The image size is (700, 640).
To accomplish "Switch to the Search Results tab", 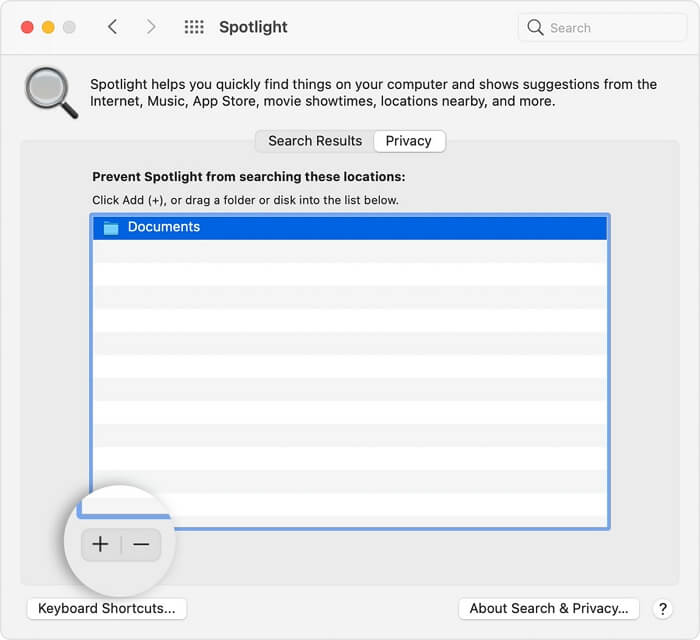I will tap(315, 141).
